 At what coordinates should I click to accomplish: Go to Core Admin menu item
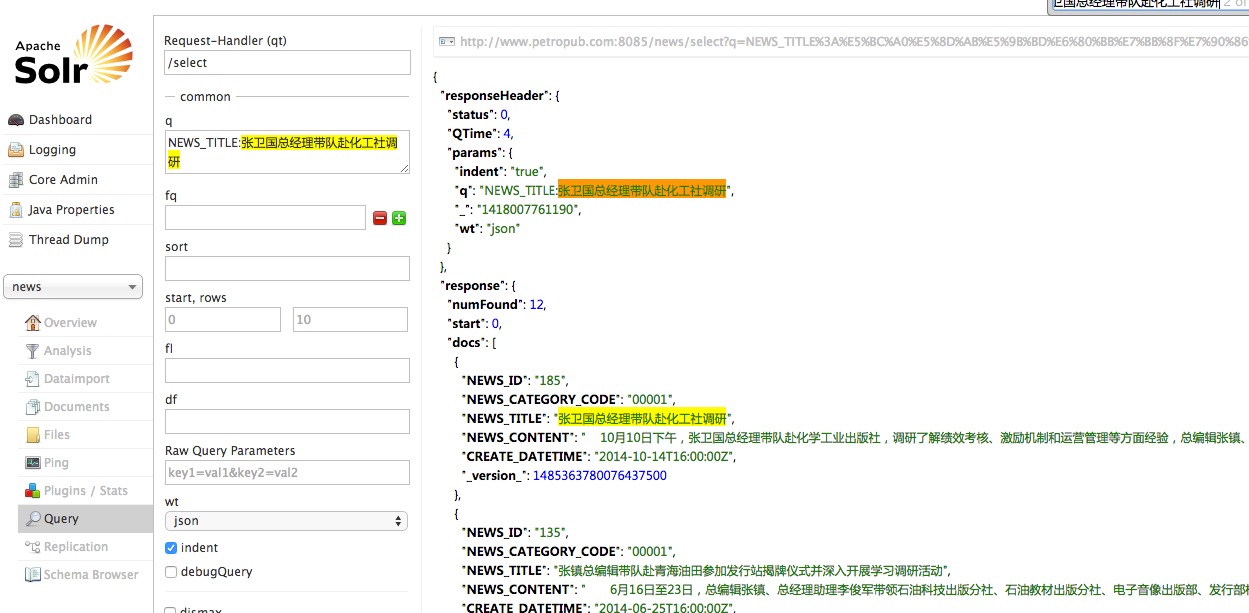[63, 180]
